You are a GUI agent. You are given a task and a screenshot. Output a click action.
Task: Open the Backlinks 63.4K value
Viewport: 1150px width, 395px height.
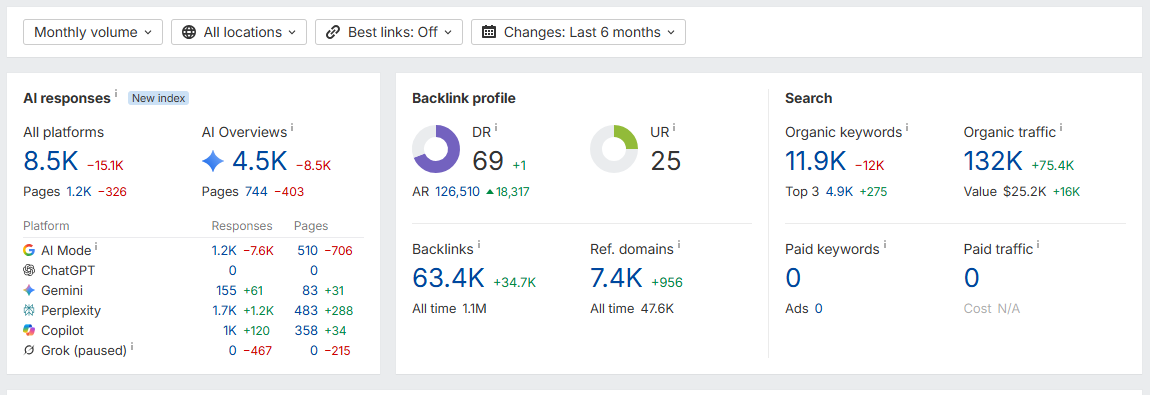[449, 278]
